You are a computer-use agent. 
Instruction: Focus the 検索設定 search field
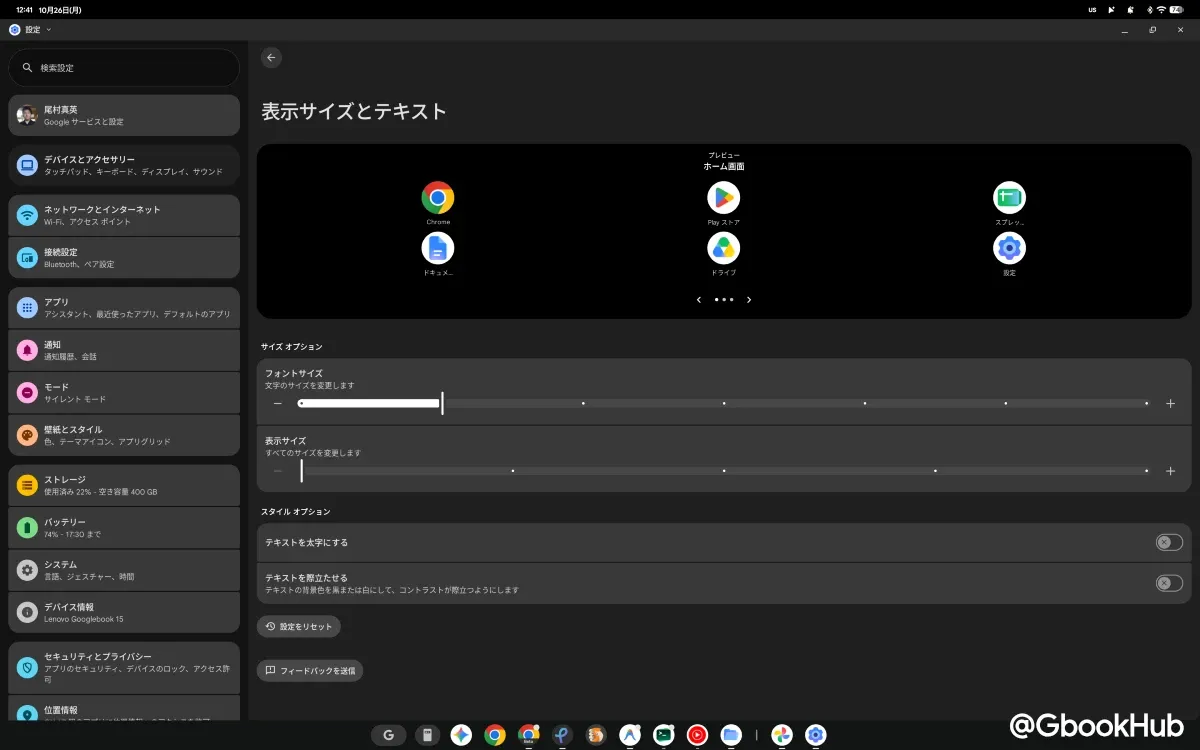(124, 68)
